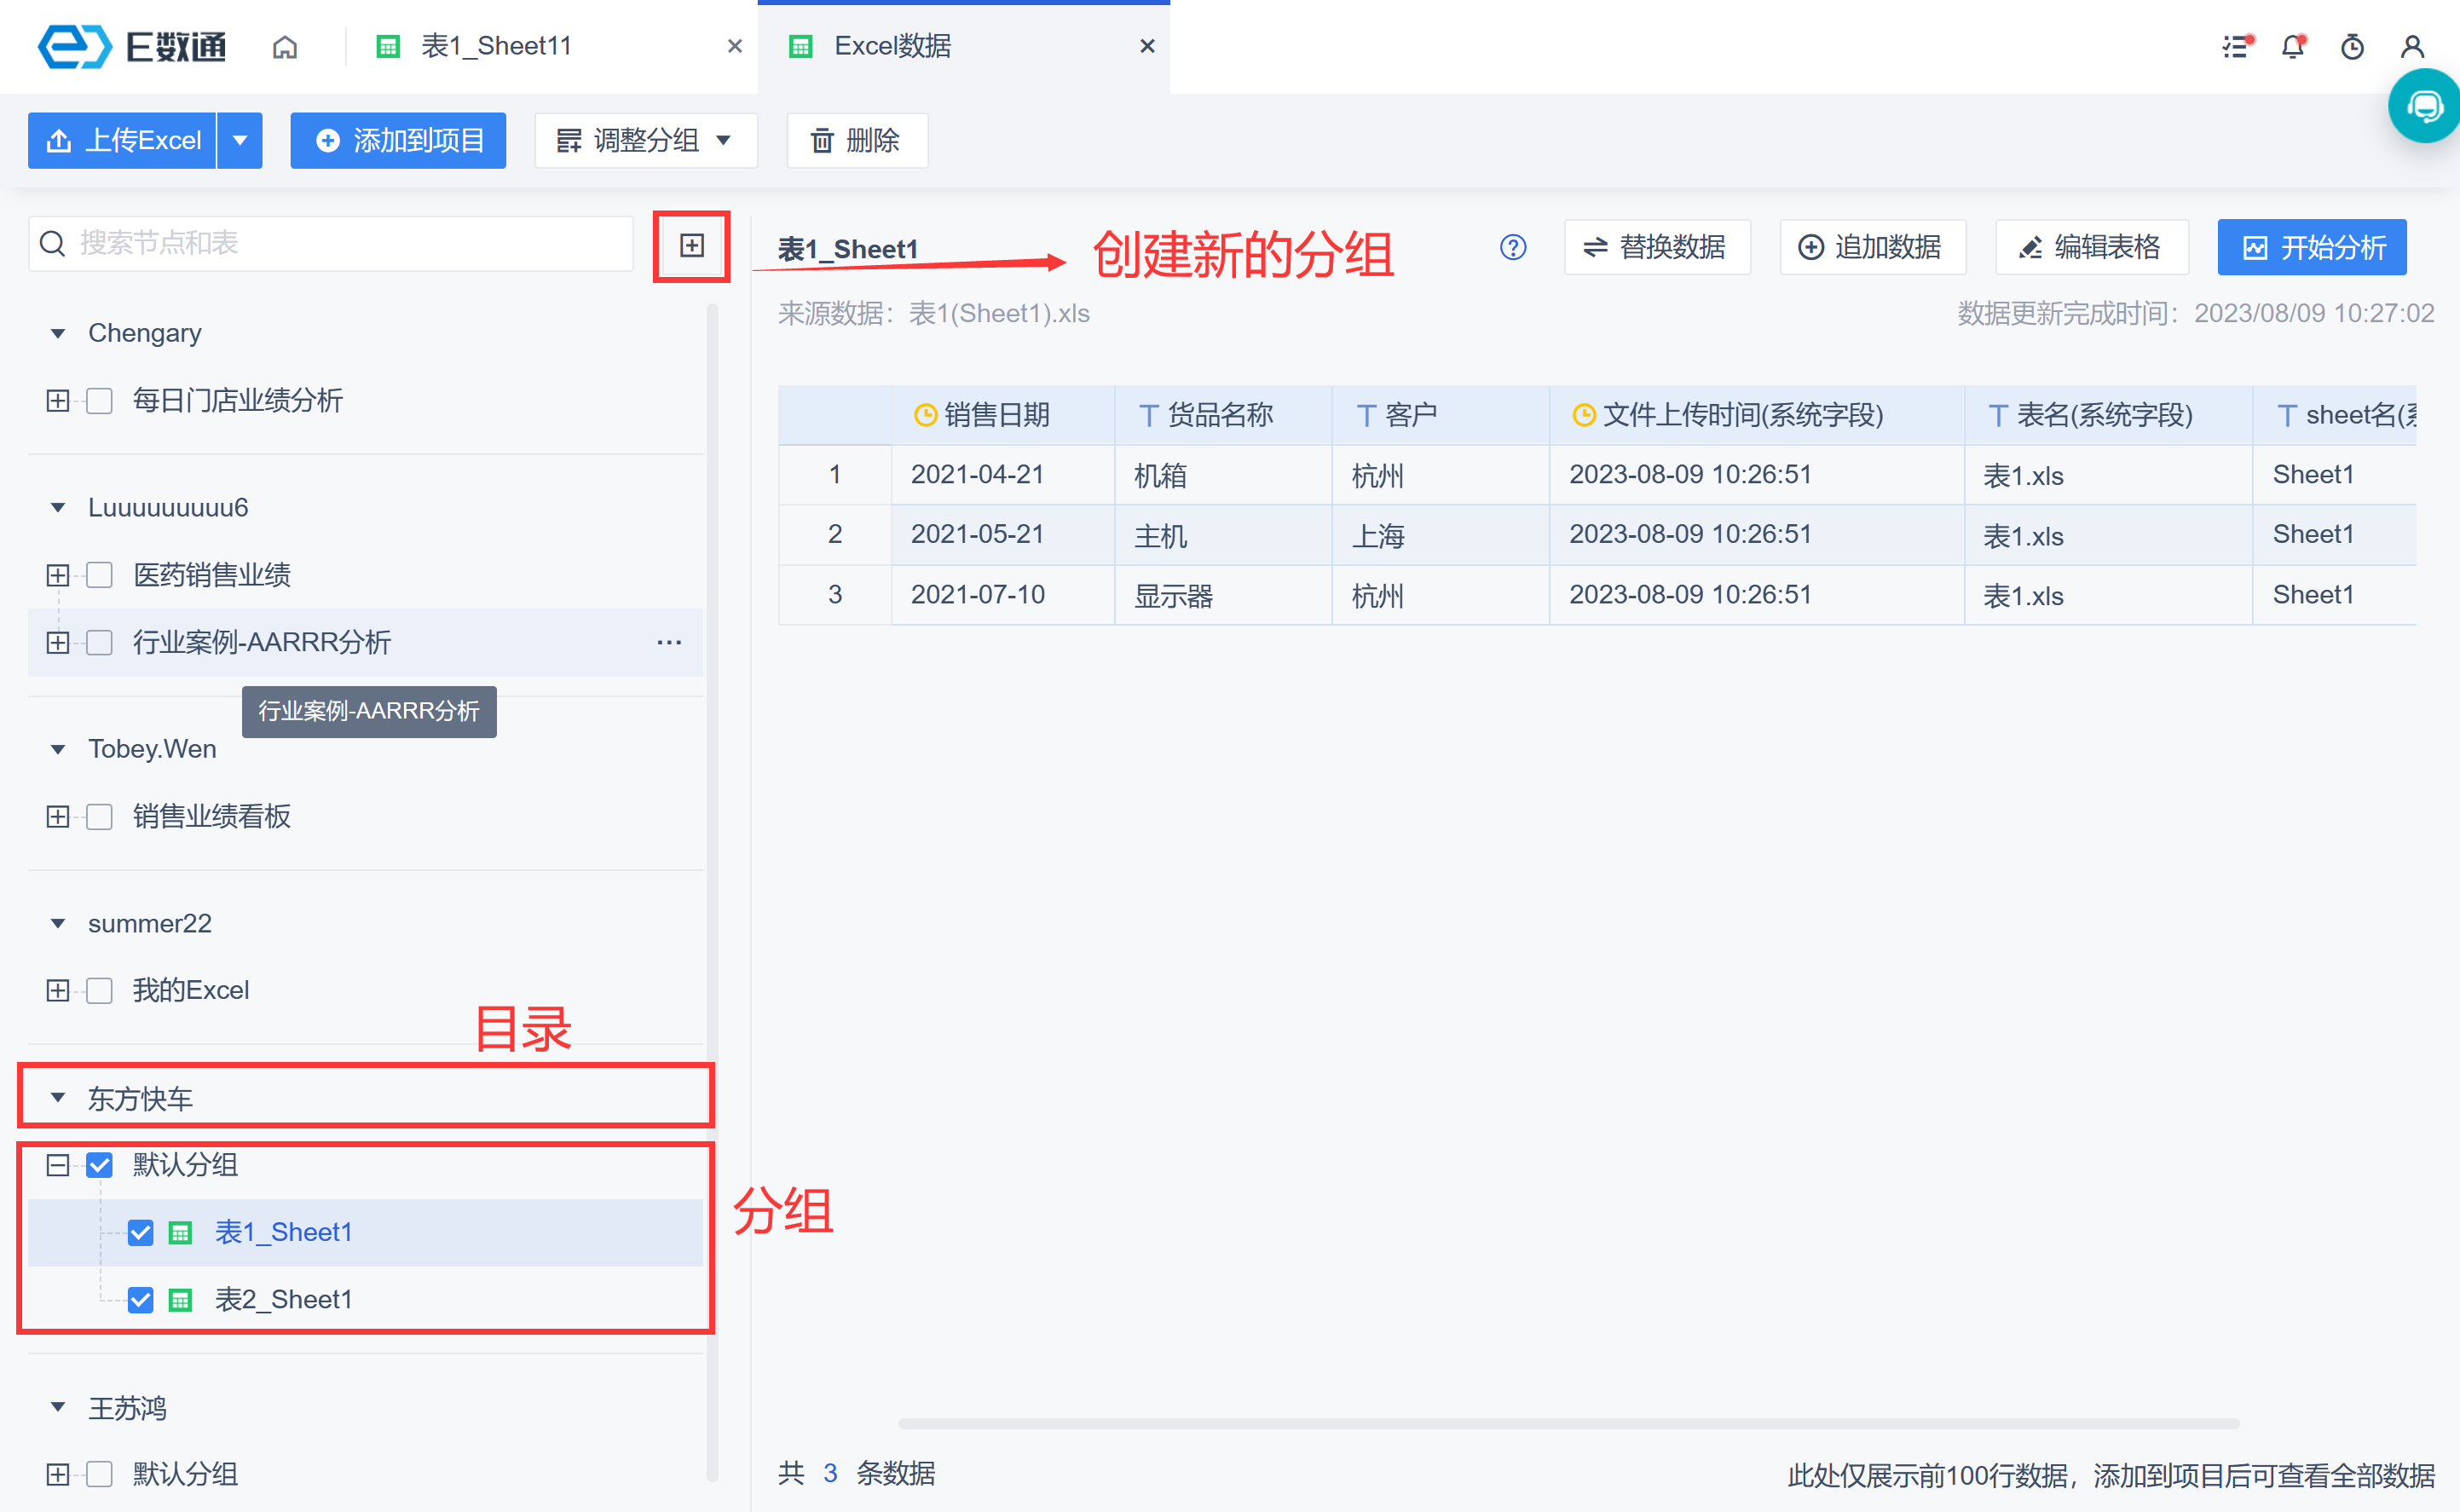This screenshot has height=1512, width=2460.
Task: Uncheck the 表2_Sheet1 checkbox
Action: pyautogui.click(x=141, y=1300)
